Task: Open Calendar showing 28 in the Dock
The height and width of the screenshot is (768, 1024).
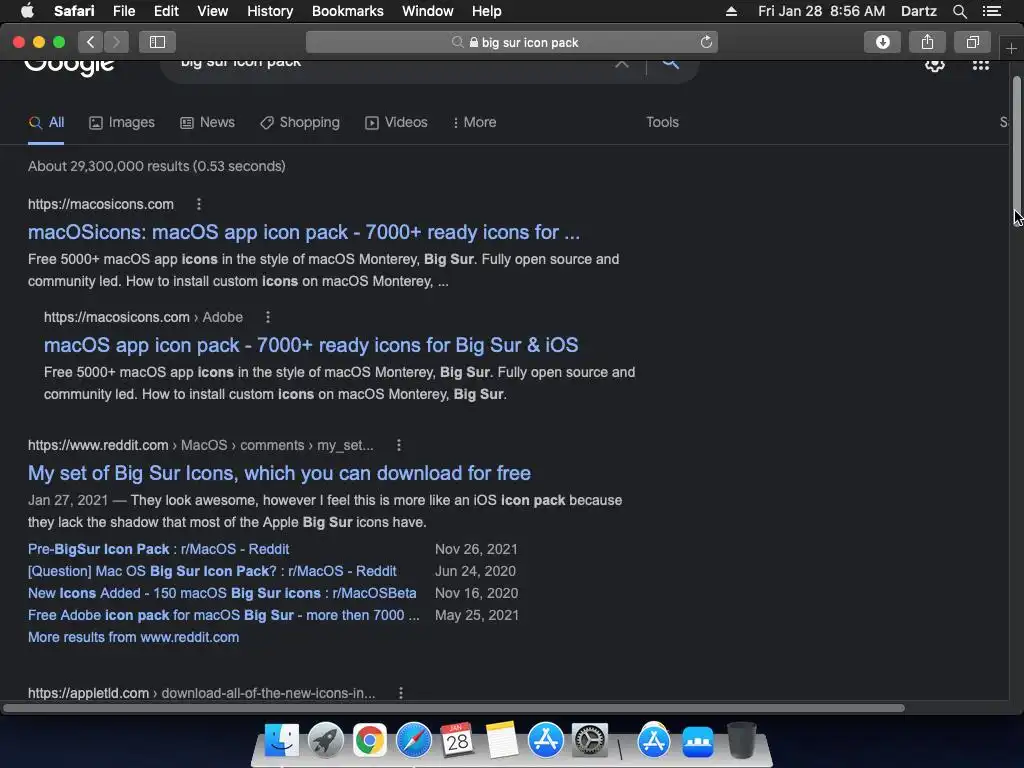Action: coord(457,740)
